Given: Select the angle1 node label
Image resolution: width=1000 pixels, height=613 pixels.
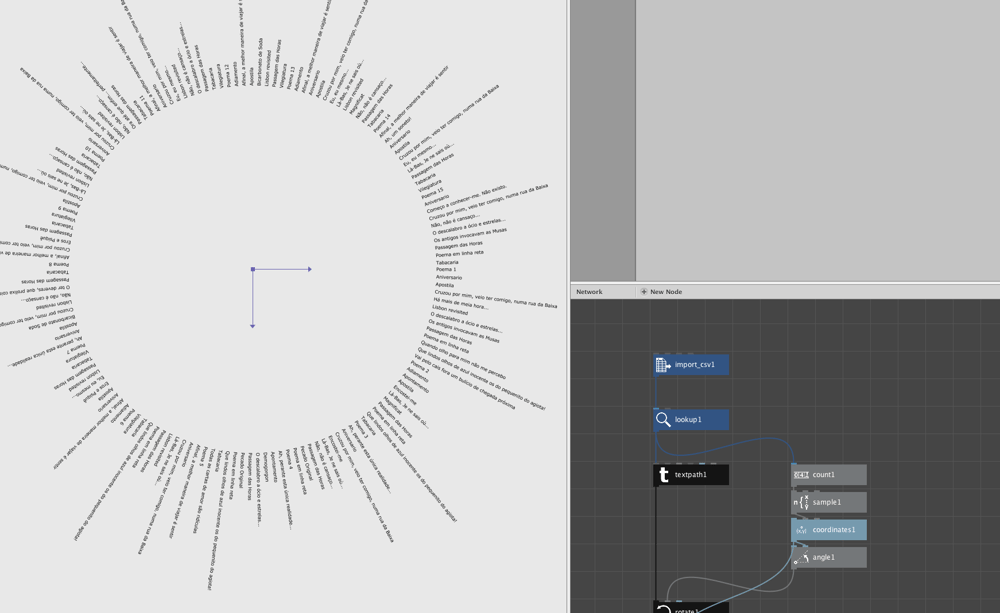Looking at the screenshot, I should tap(823, 558).
